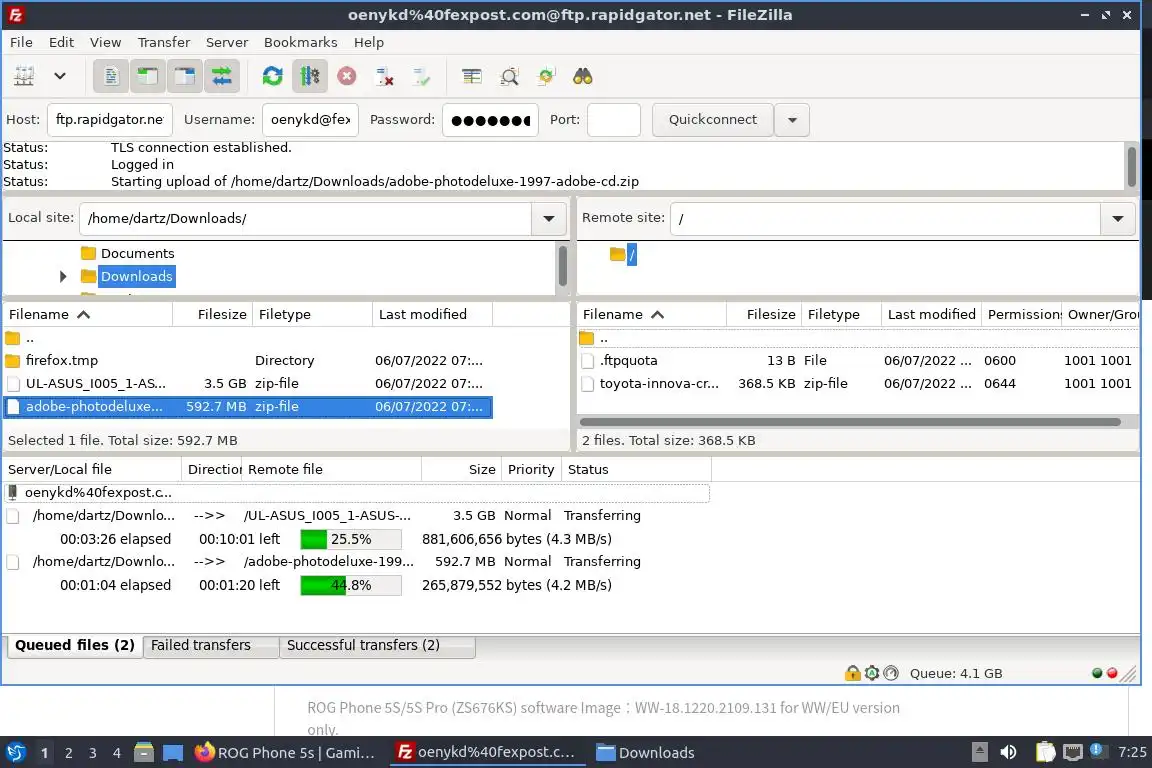Toggle message log display
Screen dimensions: 1152x768
pyautogui.click(x=111, y=76)
